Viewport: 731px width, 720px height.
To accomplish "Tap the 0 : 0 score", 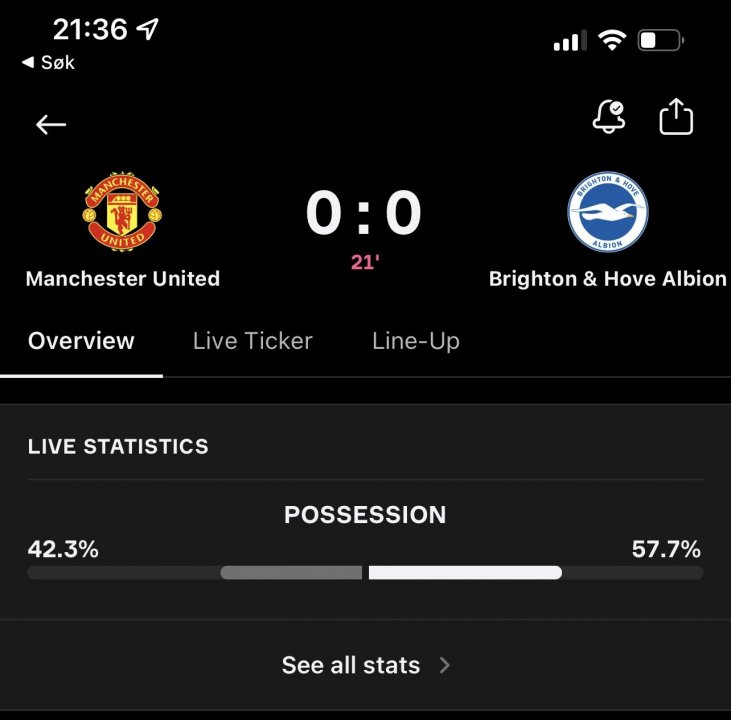I will pos(364,213).
